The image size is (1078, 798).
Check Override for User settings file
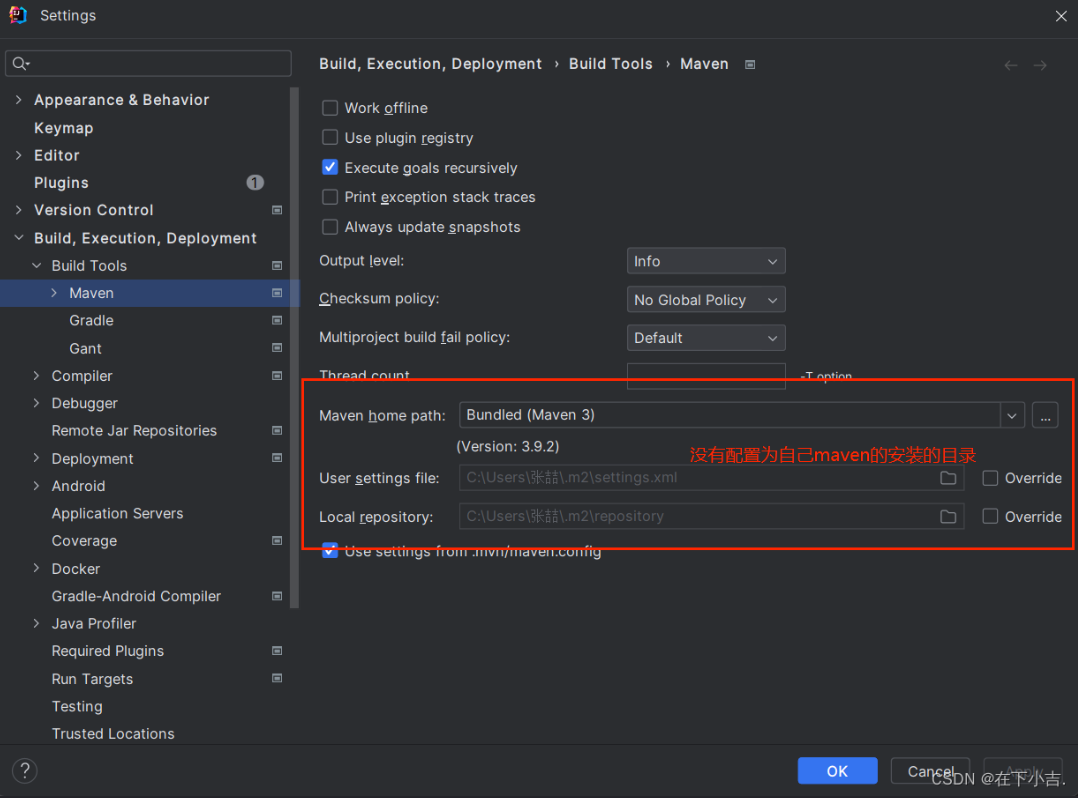pos(990,478)
